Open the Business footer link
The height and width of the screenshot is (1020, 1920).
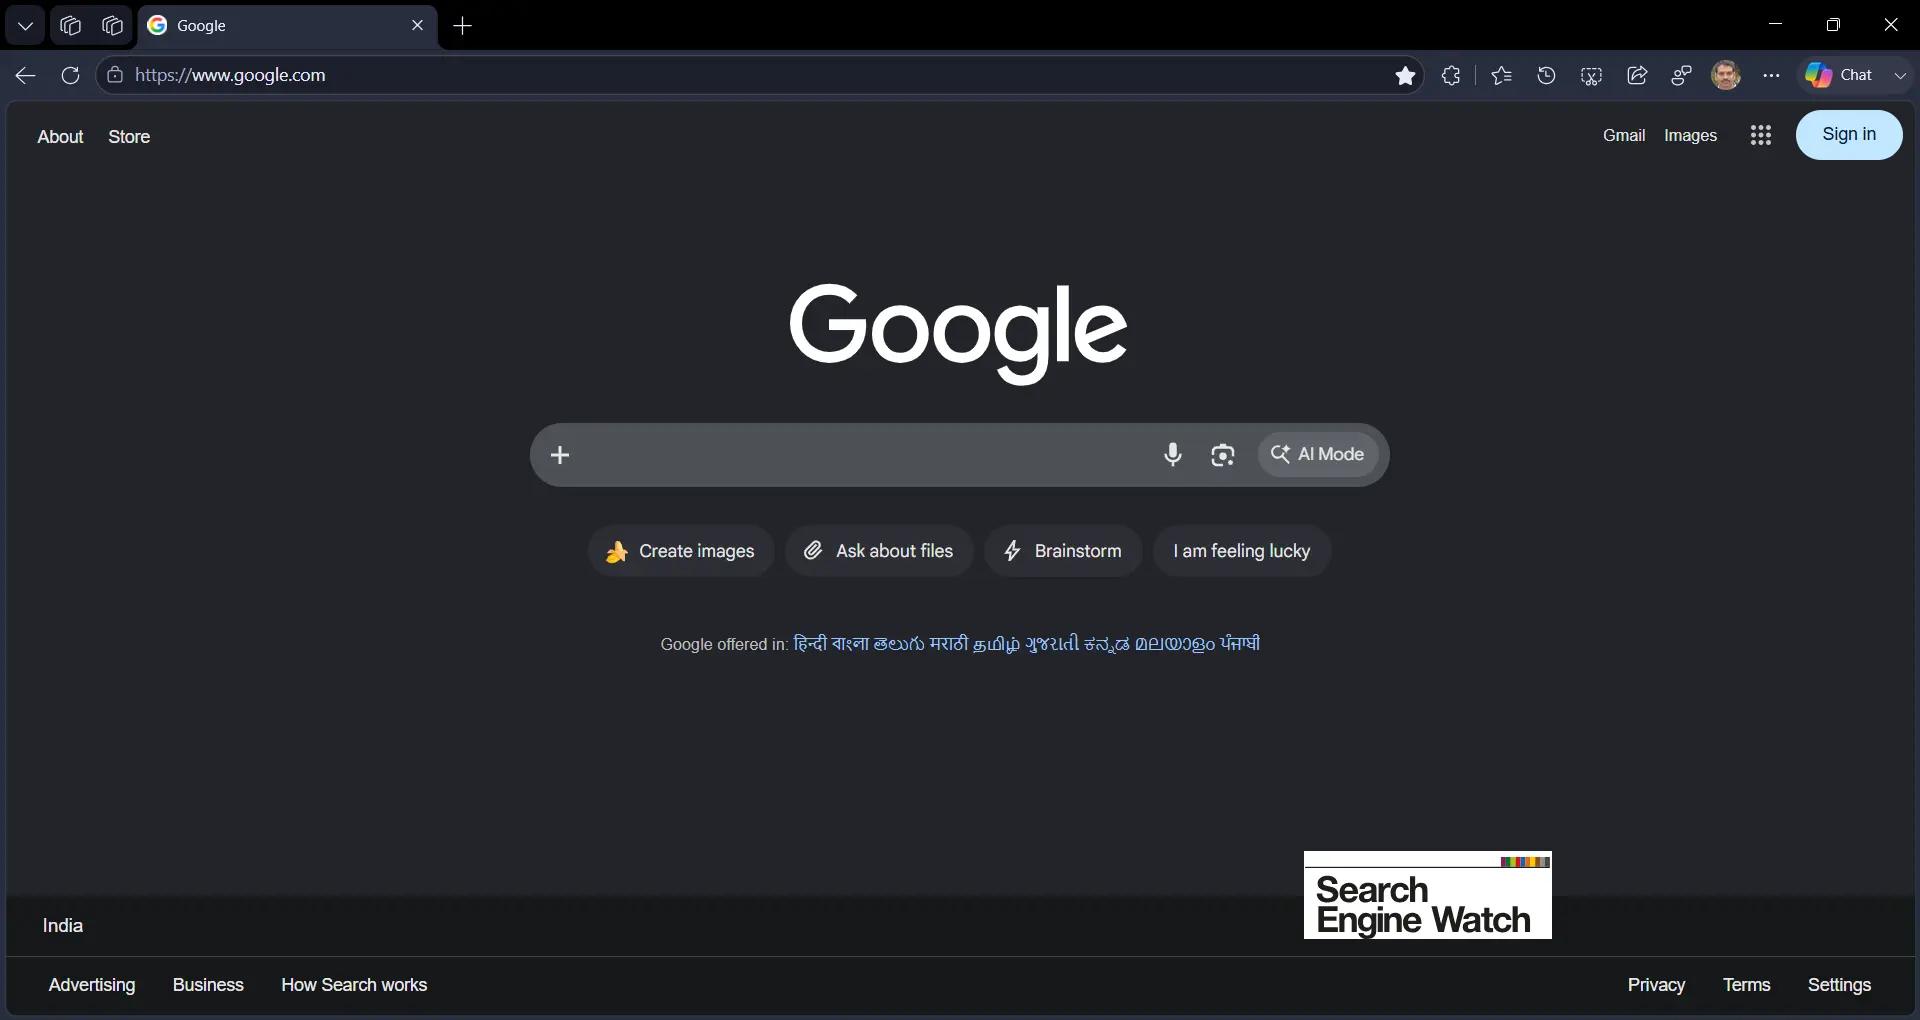[x=208, y=985]
